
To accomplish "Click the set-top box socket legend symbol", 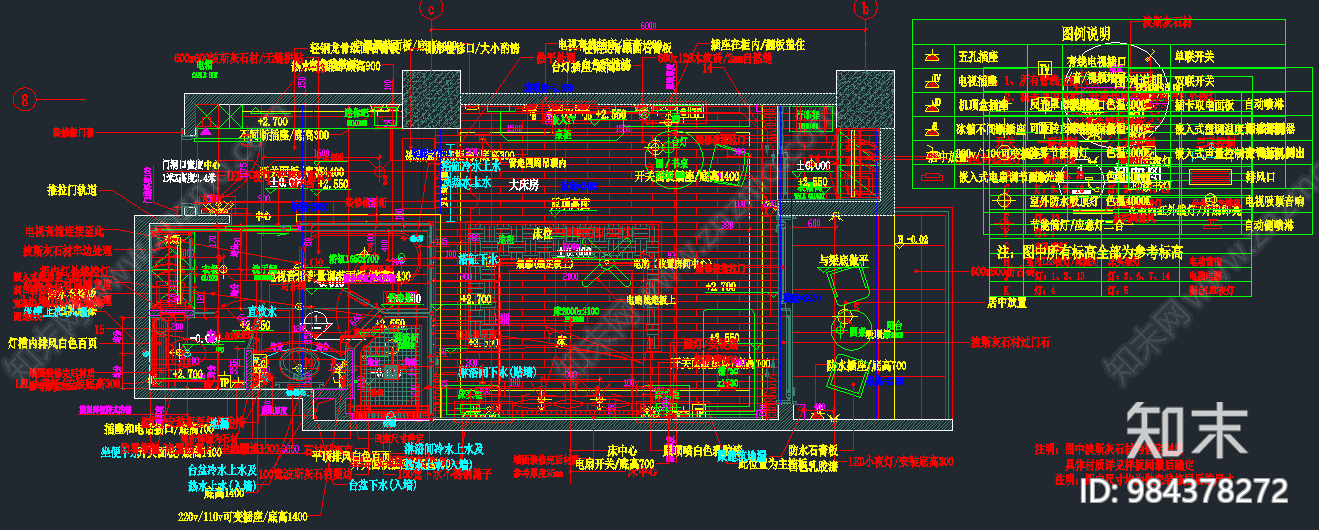I will pyautogui.click(x=934, y=104).
